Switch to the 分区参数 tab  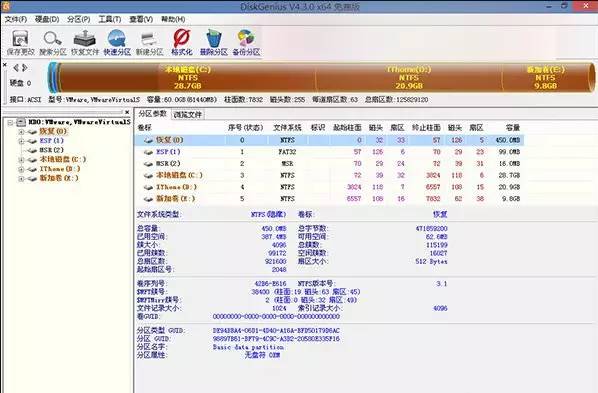(x=153, y=114)
